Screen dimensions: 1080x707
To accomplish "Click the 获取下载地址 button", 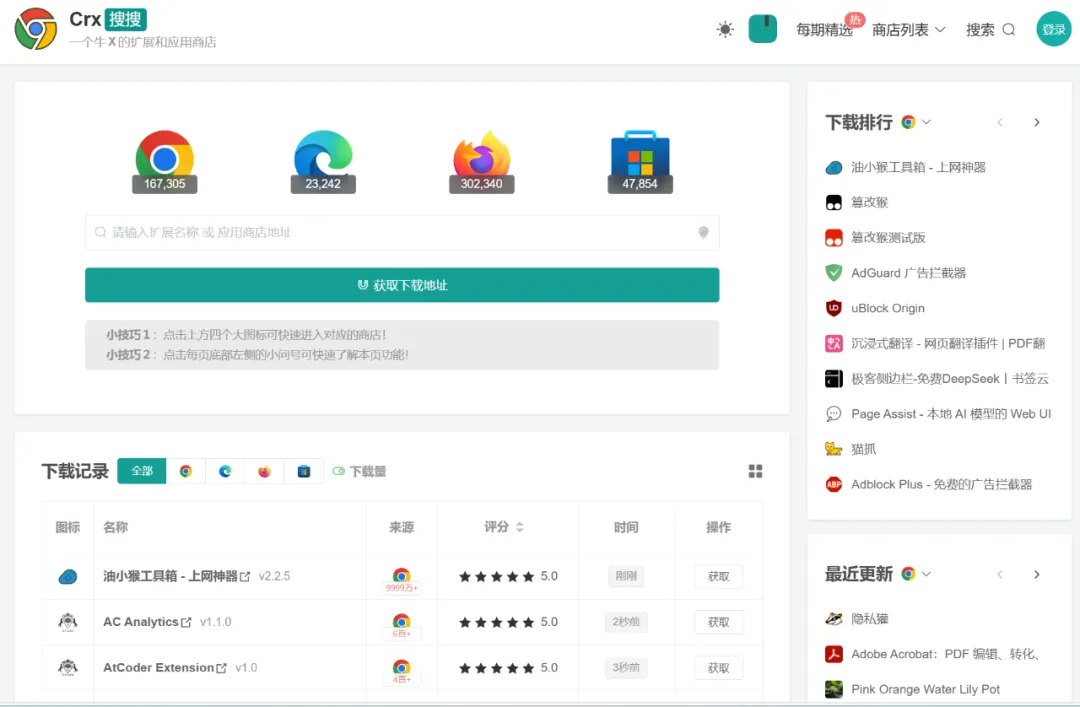I will click(402, 285).
